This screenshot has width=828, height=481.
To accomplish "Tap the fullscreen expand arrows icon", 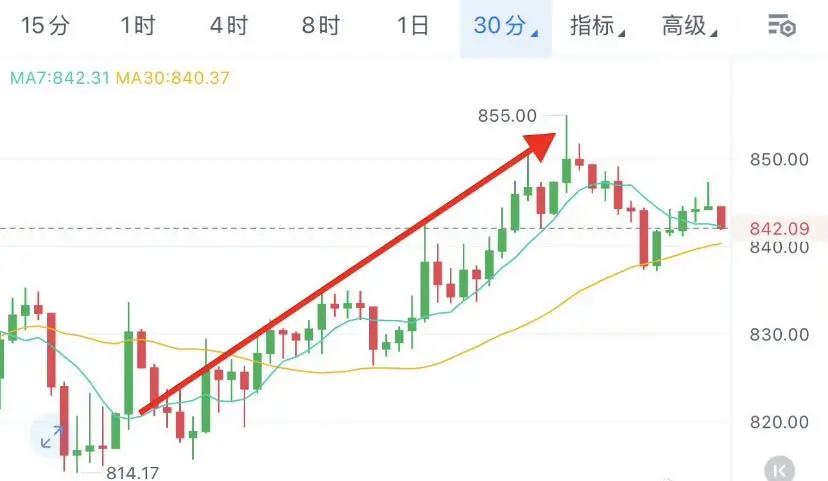I will 52,437.
